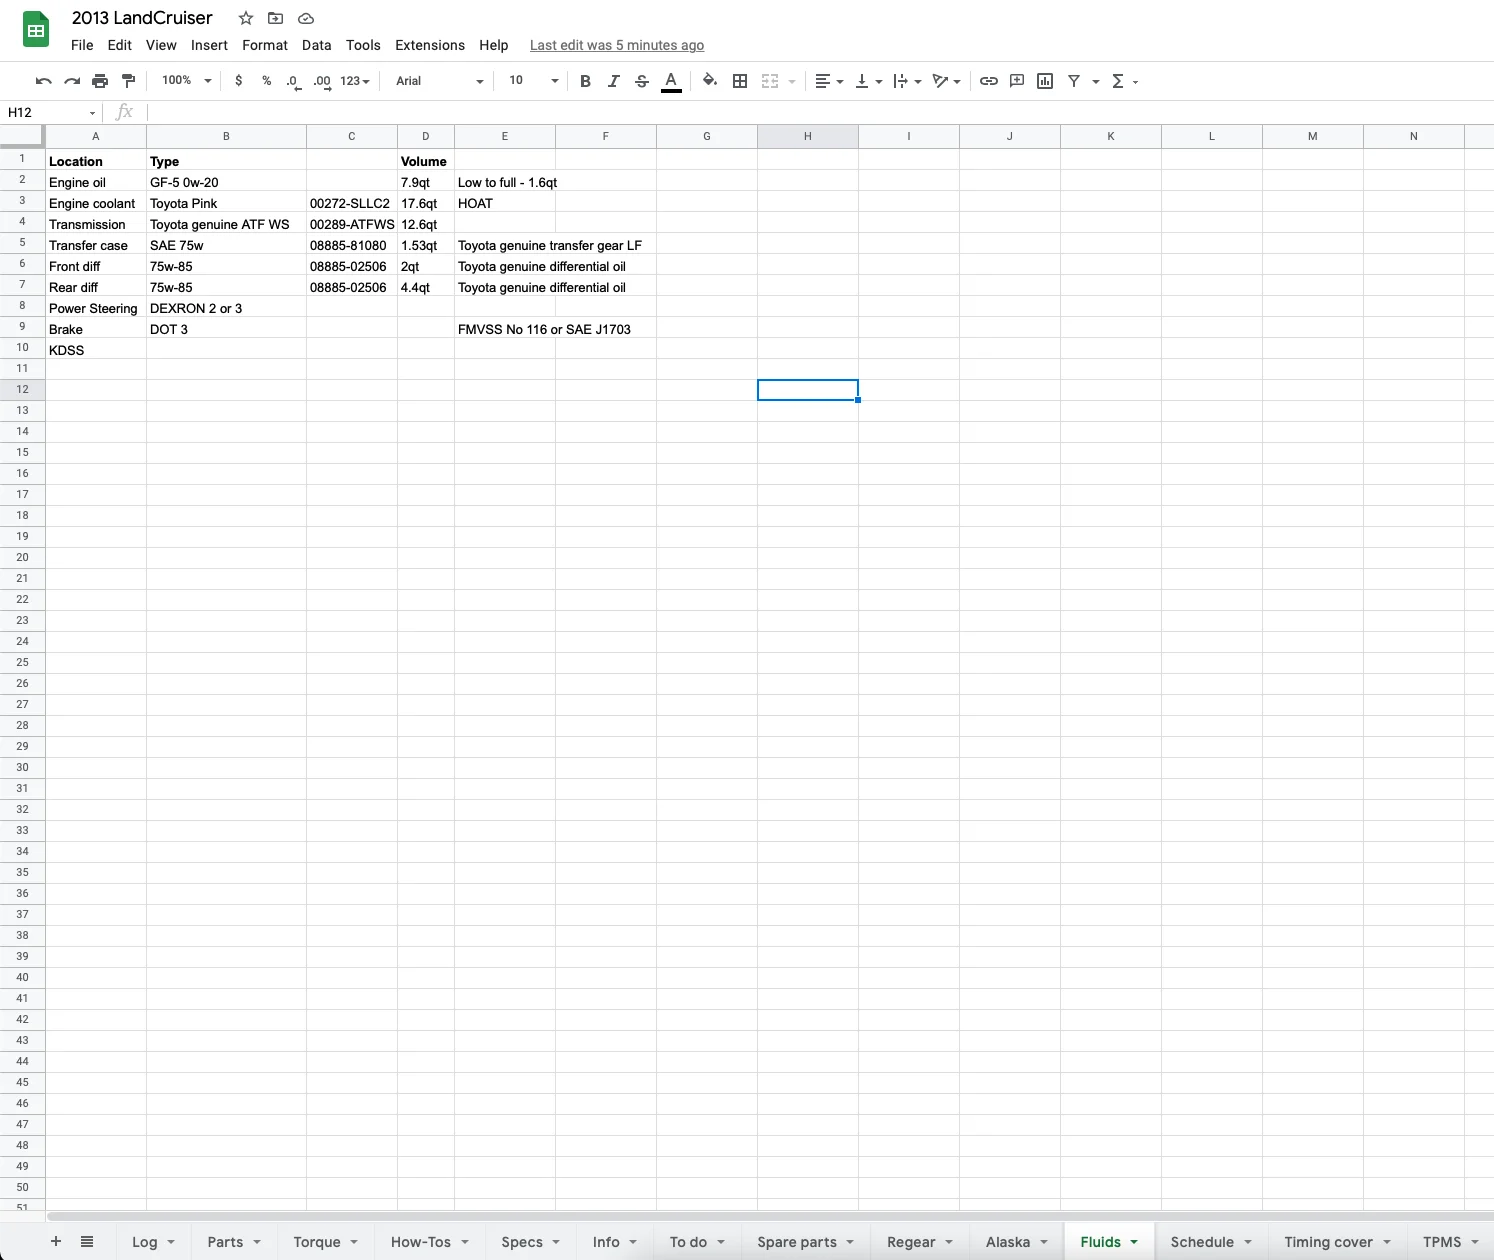
Task: Toggle bold formatting
Action: (585, 81)
